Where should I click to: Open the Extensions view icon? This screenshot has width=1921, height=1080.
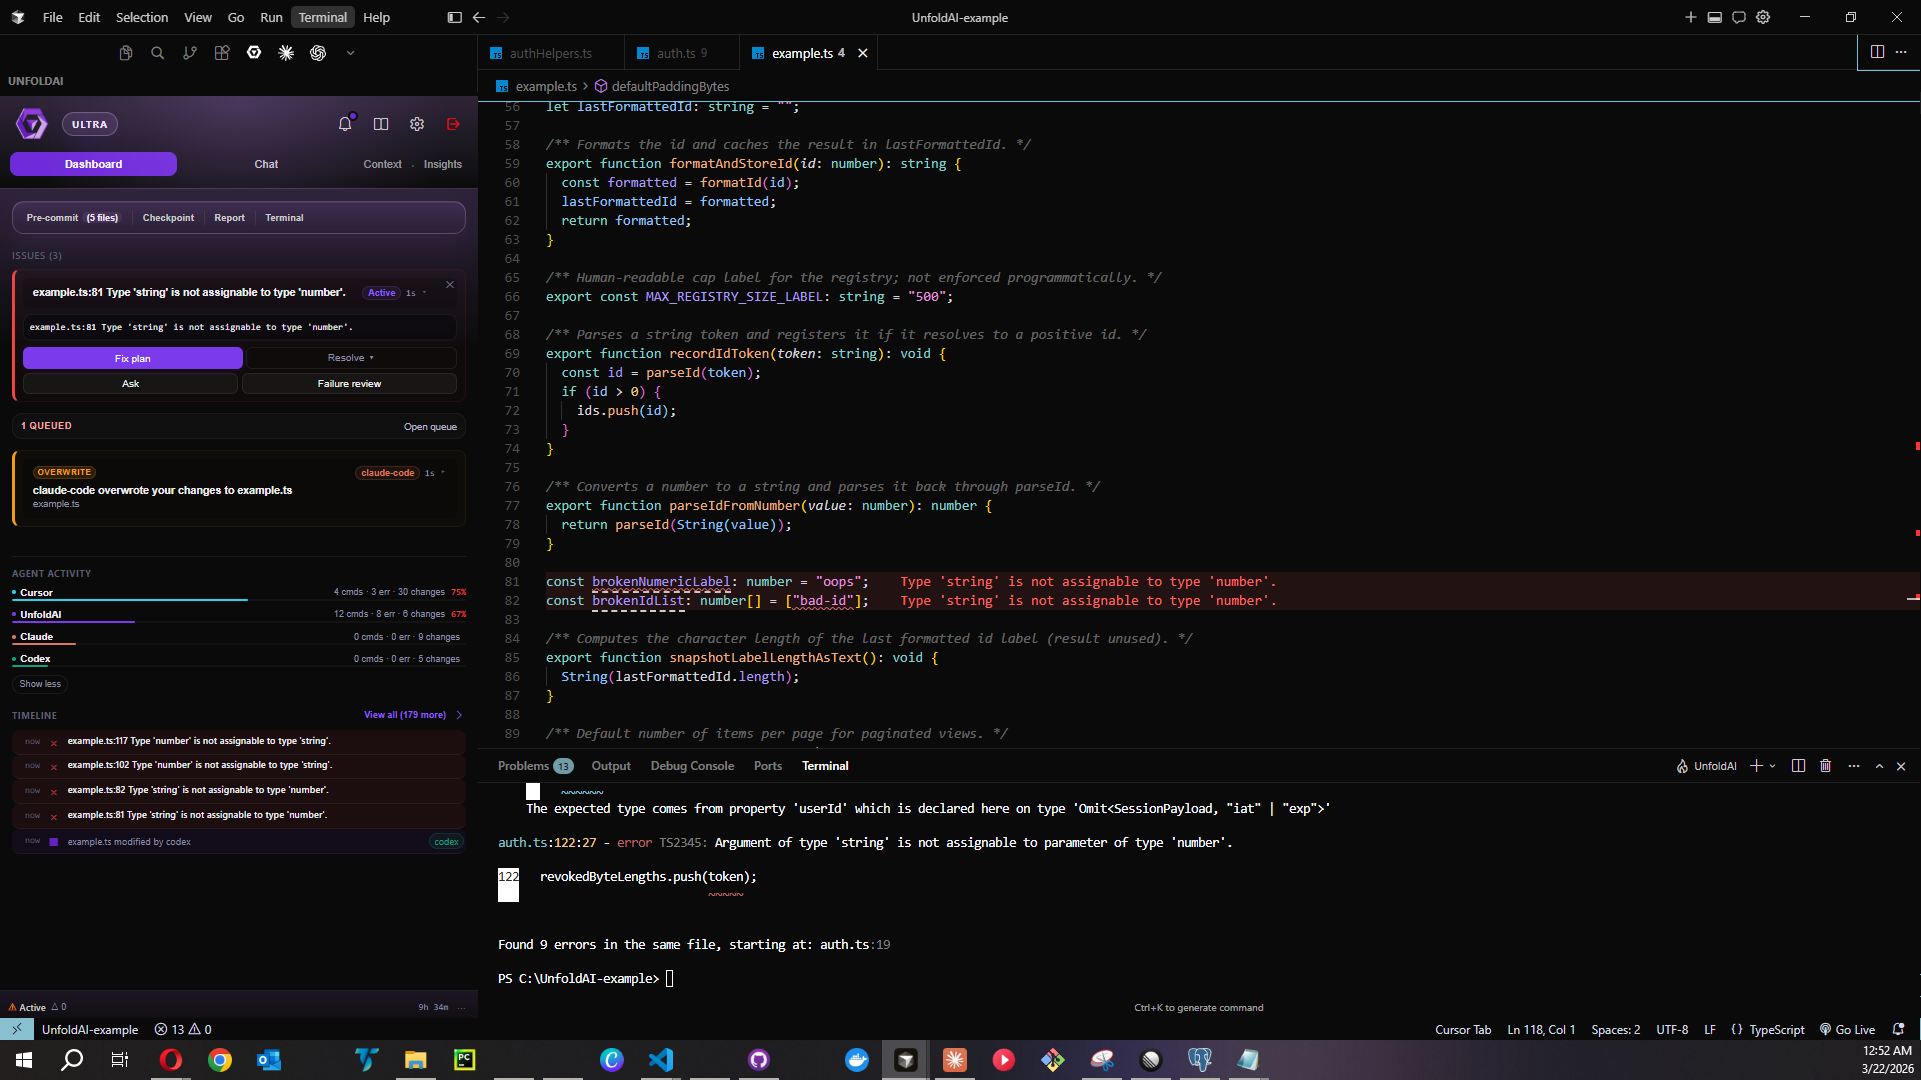(222, 53)
